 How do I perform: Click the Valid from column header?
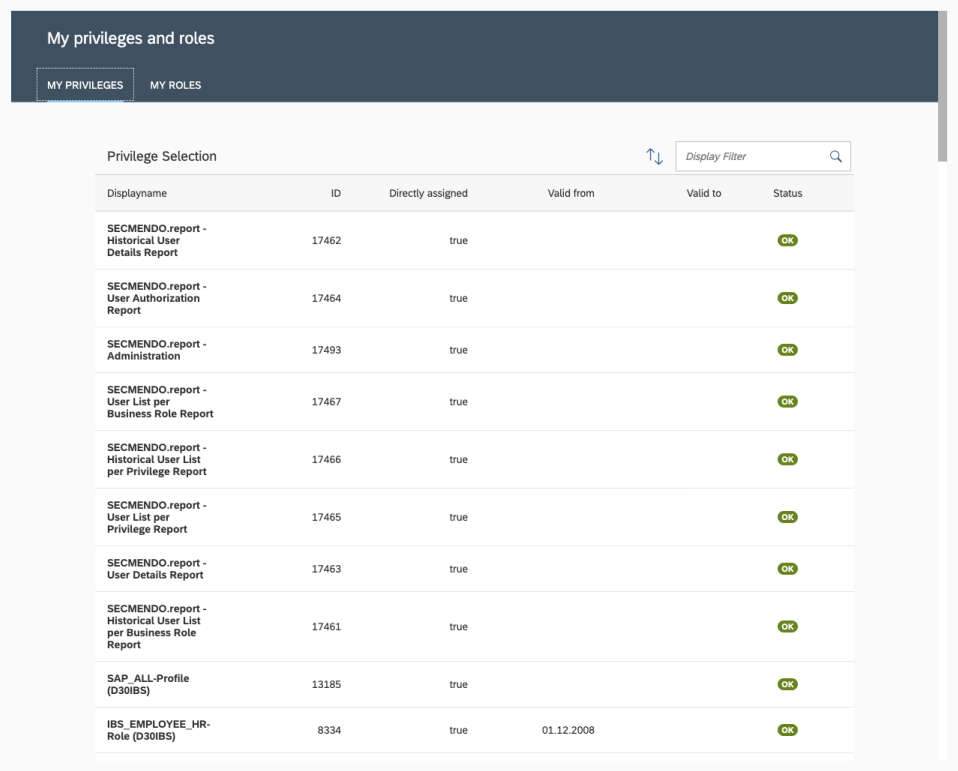[x=571, y=193]
